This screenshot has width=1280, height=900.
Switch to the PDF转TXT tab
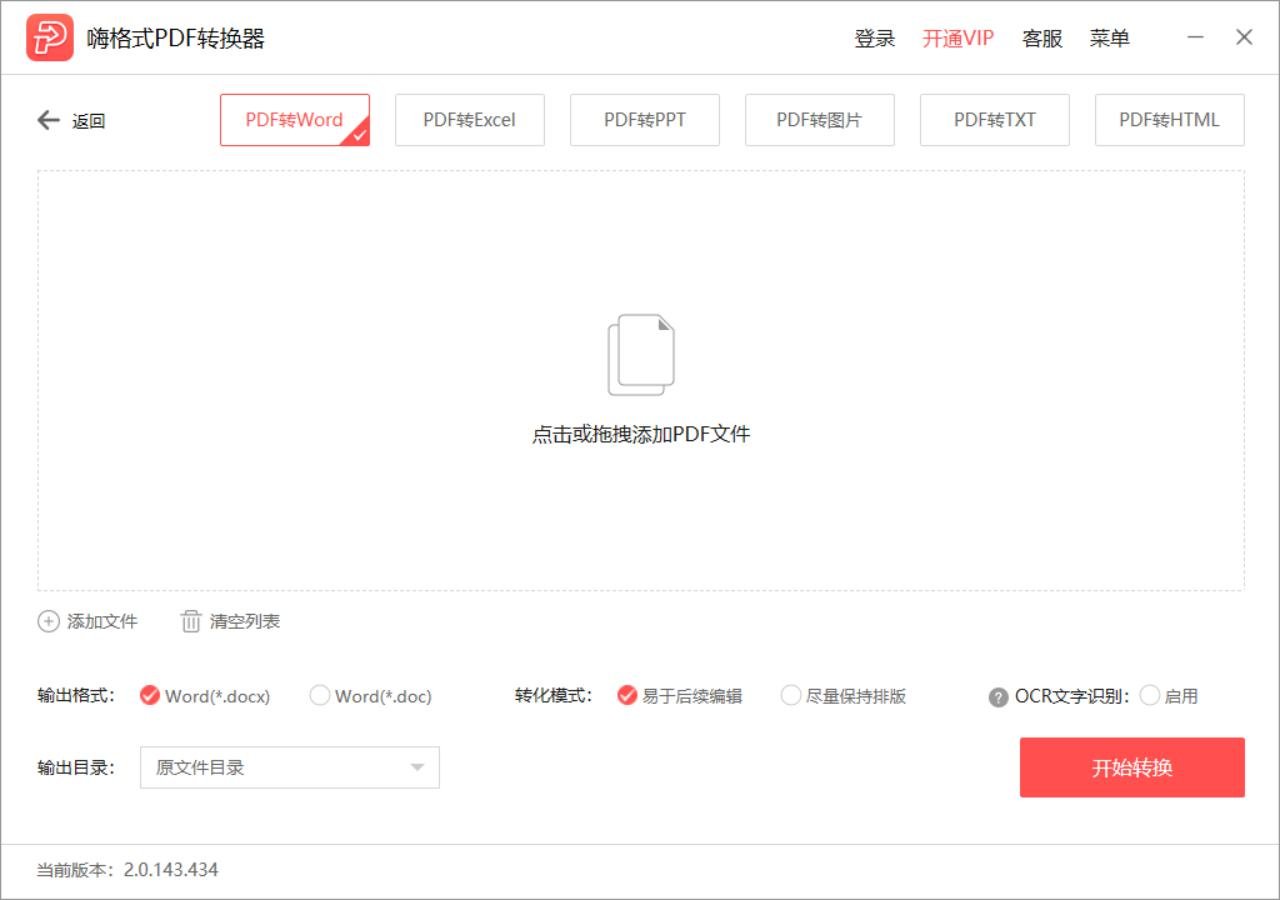pyautogui.click(x=995, y=119)
